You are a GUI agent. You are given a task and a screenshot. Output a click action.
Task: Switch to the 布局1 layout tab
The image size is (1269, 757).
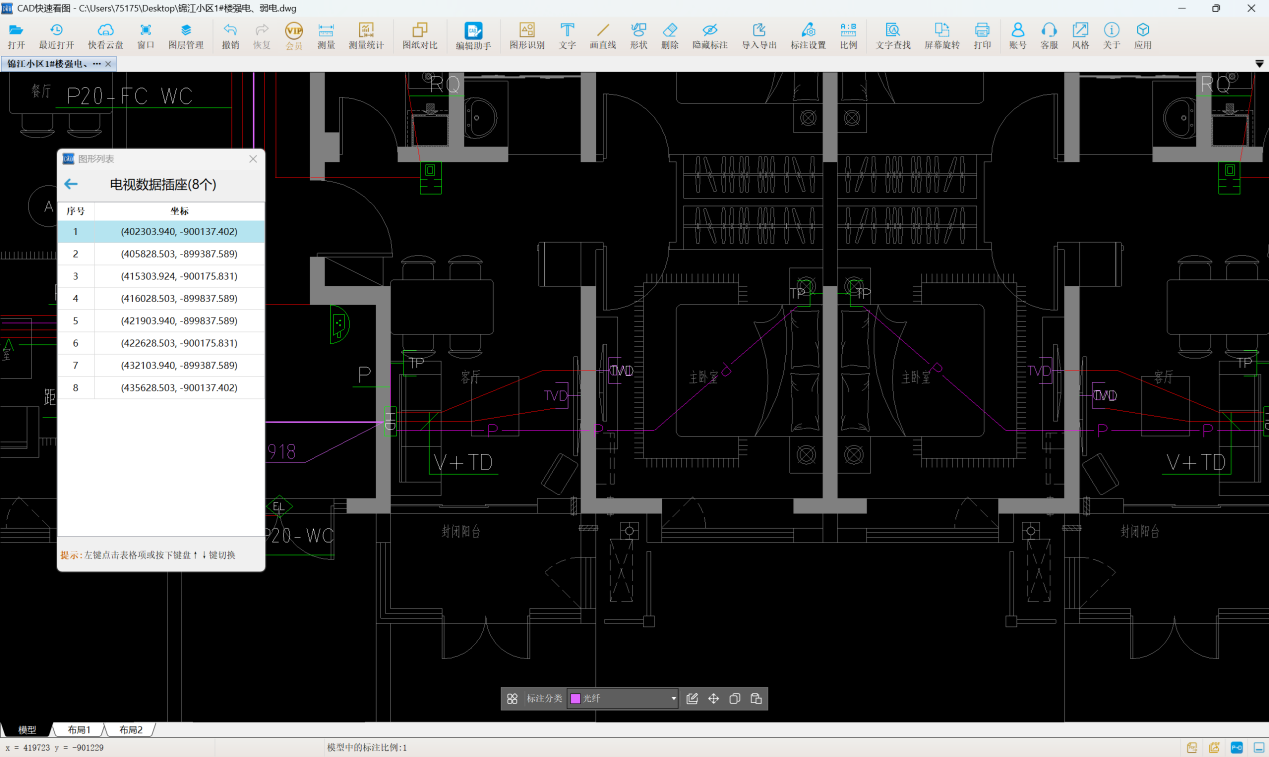coord(79,730)
